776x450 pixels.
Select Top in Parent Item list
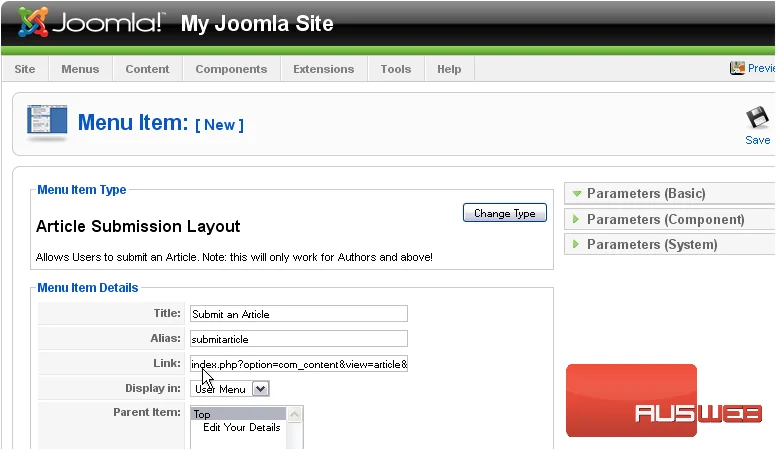coord(238,414)
